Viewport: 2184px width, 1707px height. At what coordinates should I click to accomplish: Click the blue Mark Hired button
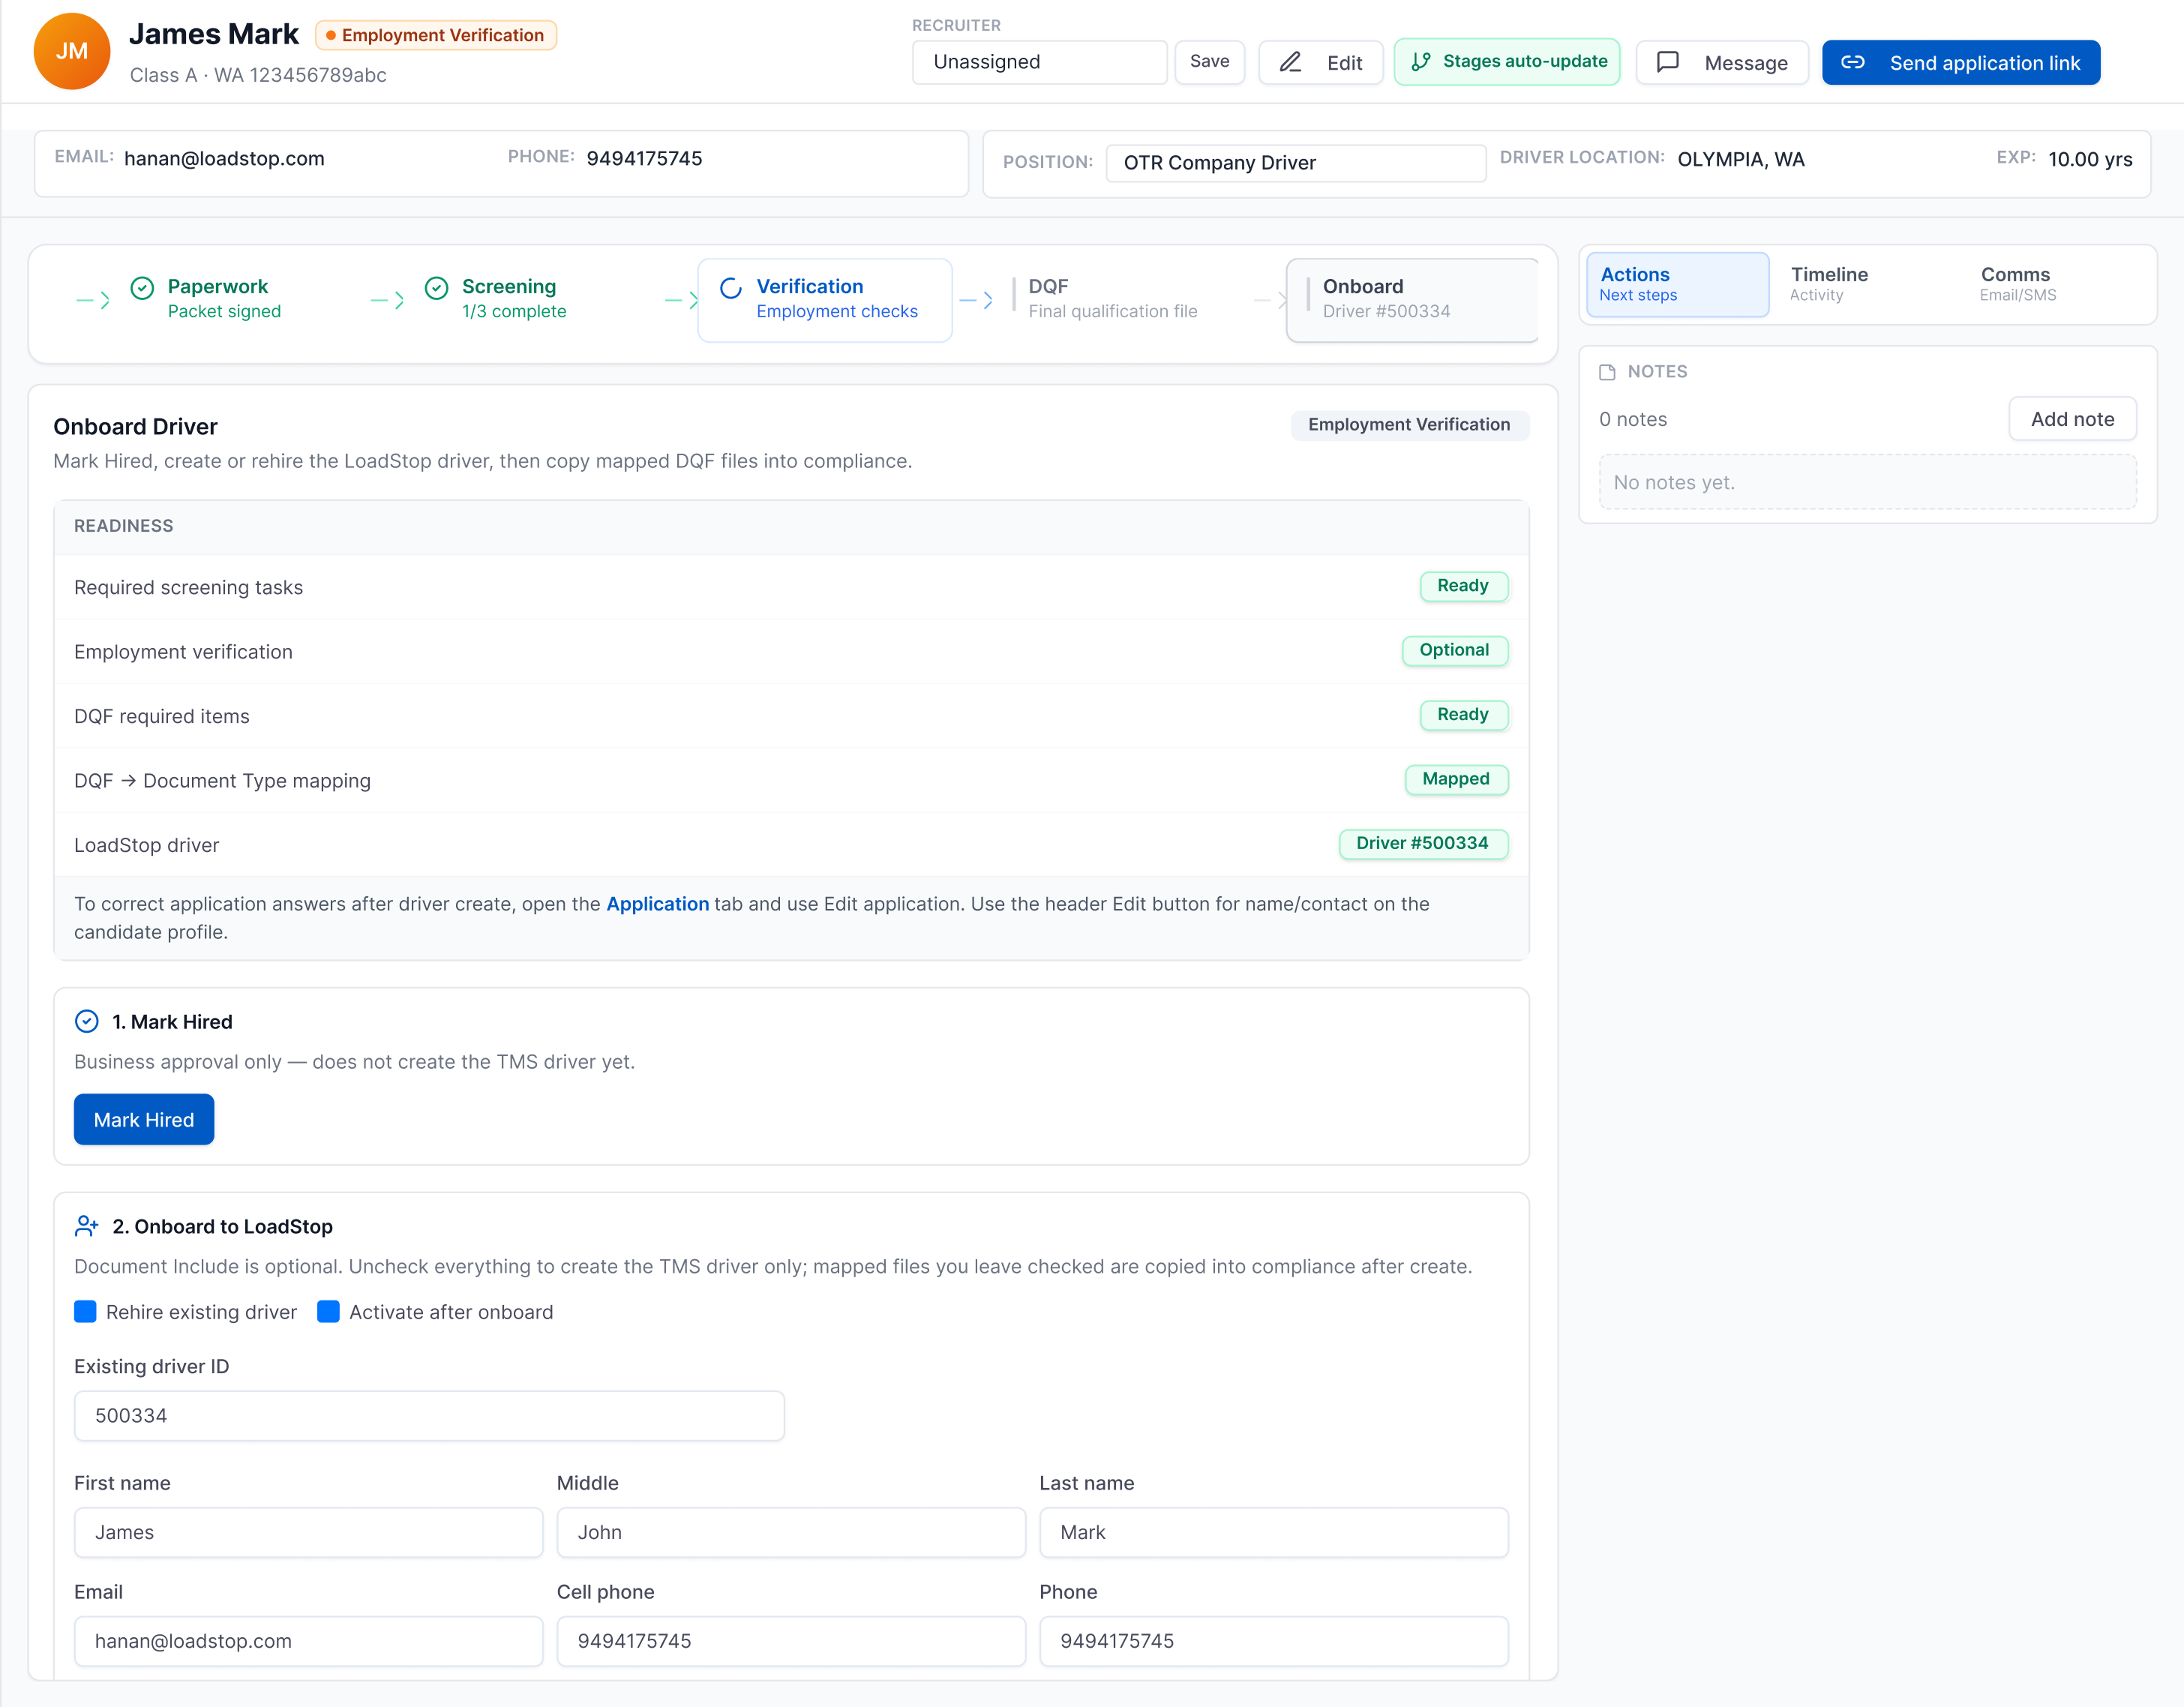(144, 1119)
